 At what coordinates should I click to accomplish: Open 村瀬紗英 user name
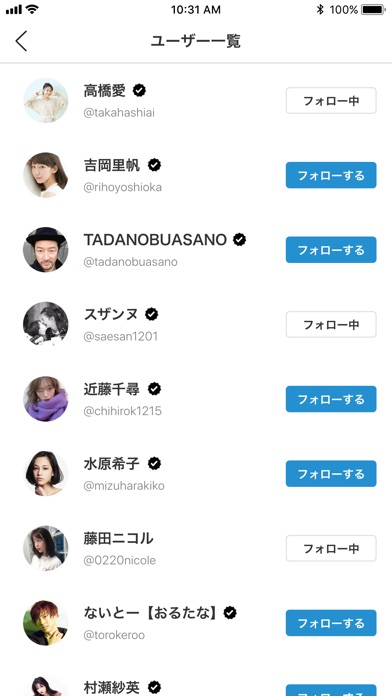(111, 688)
